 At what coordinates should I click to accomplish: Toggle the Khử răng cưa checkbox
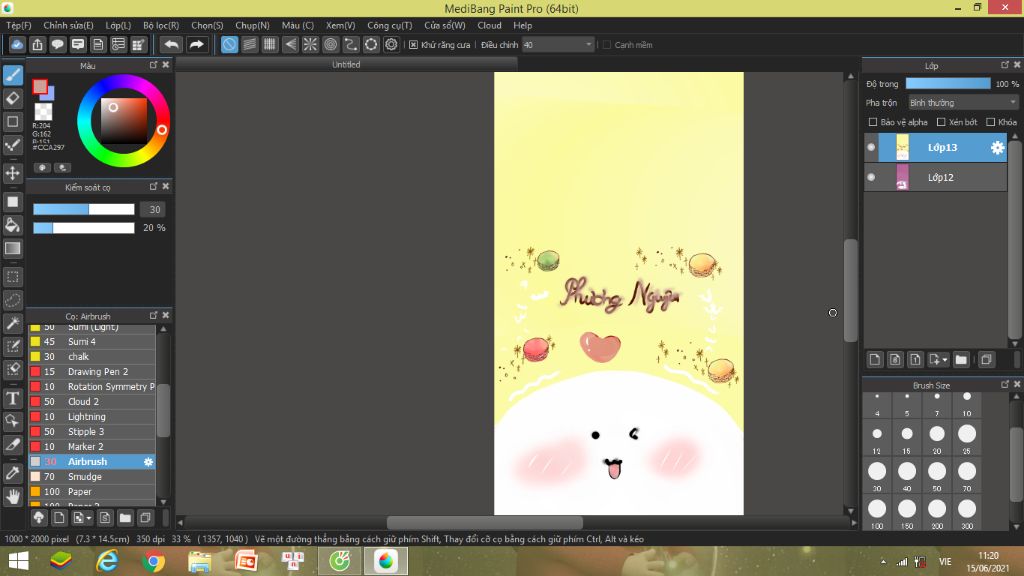pos(413,45)
